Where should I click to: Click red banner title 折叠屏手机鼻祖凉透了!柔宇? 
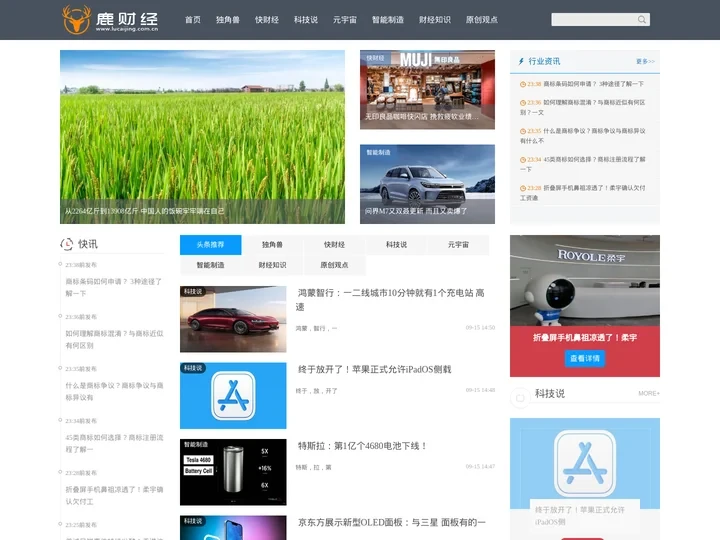point(585,338)
